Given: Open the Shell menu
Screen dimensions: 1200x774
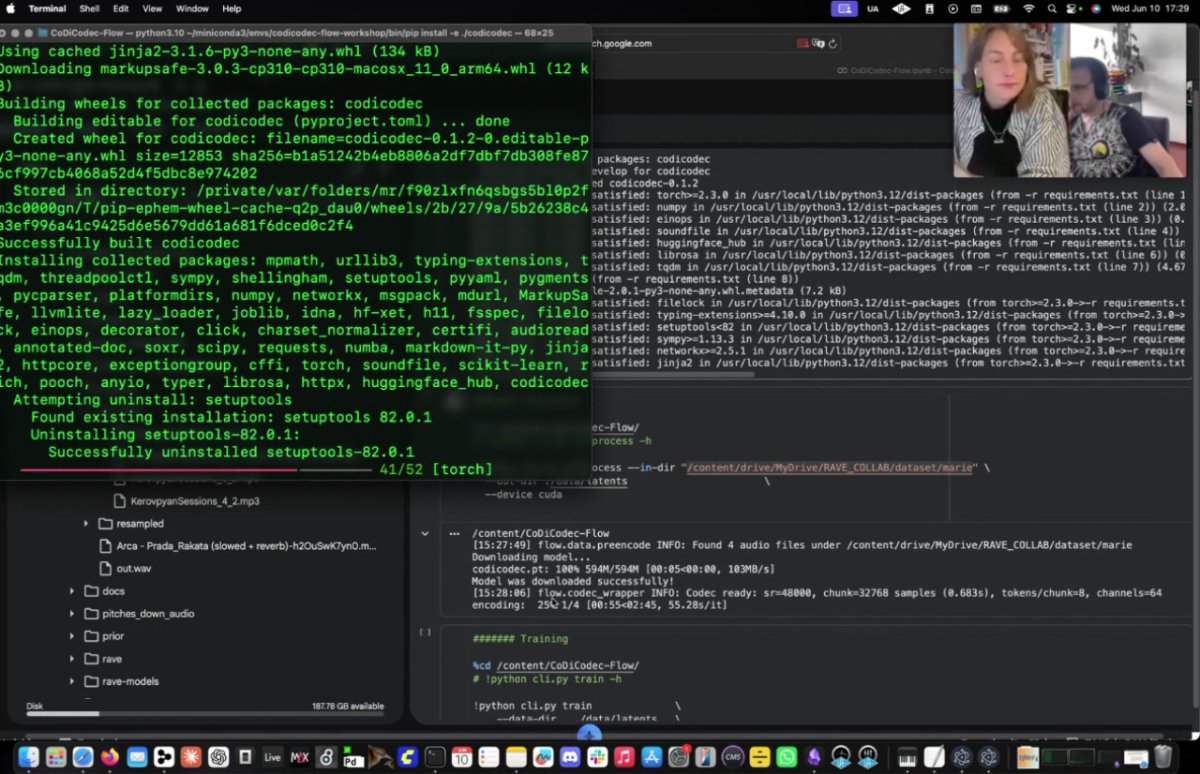Looking at the screenshot, I should point(89,8).
